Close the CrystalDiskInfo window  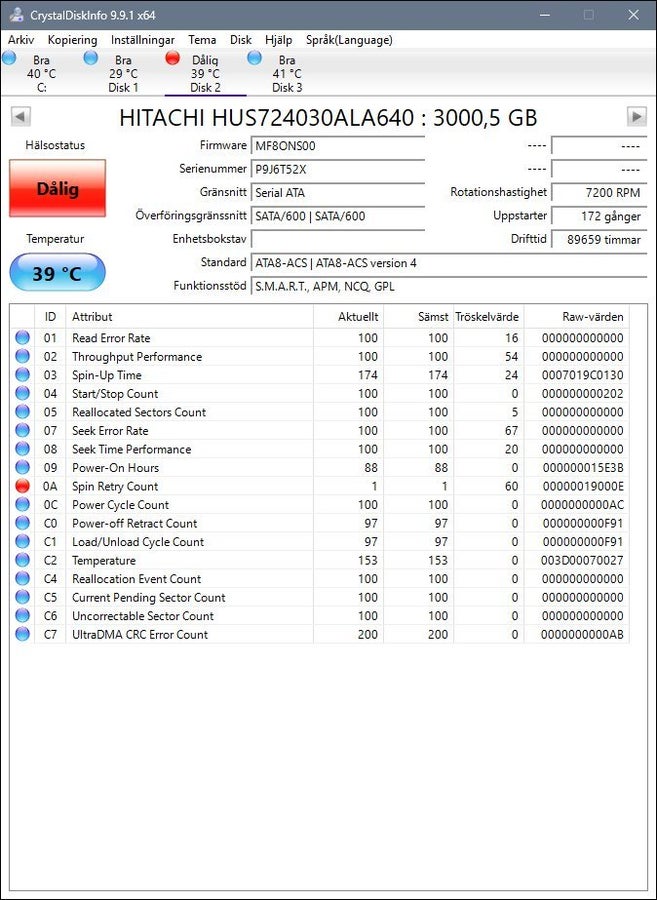point(633,15)
